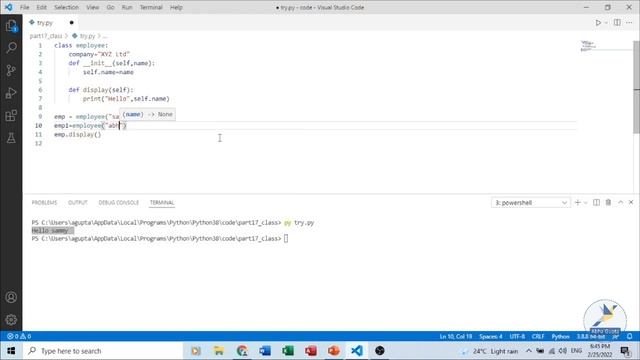Open the Go menu
Viewport: 640px width, 360px height.
(x=110, y=7)
